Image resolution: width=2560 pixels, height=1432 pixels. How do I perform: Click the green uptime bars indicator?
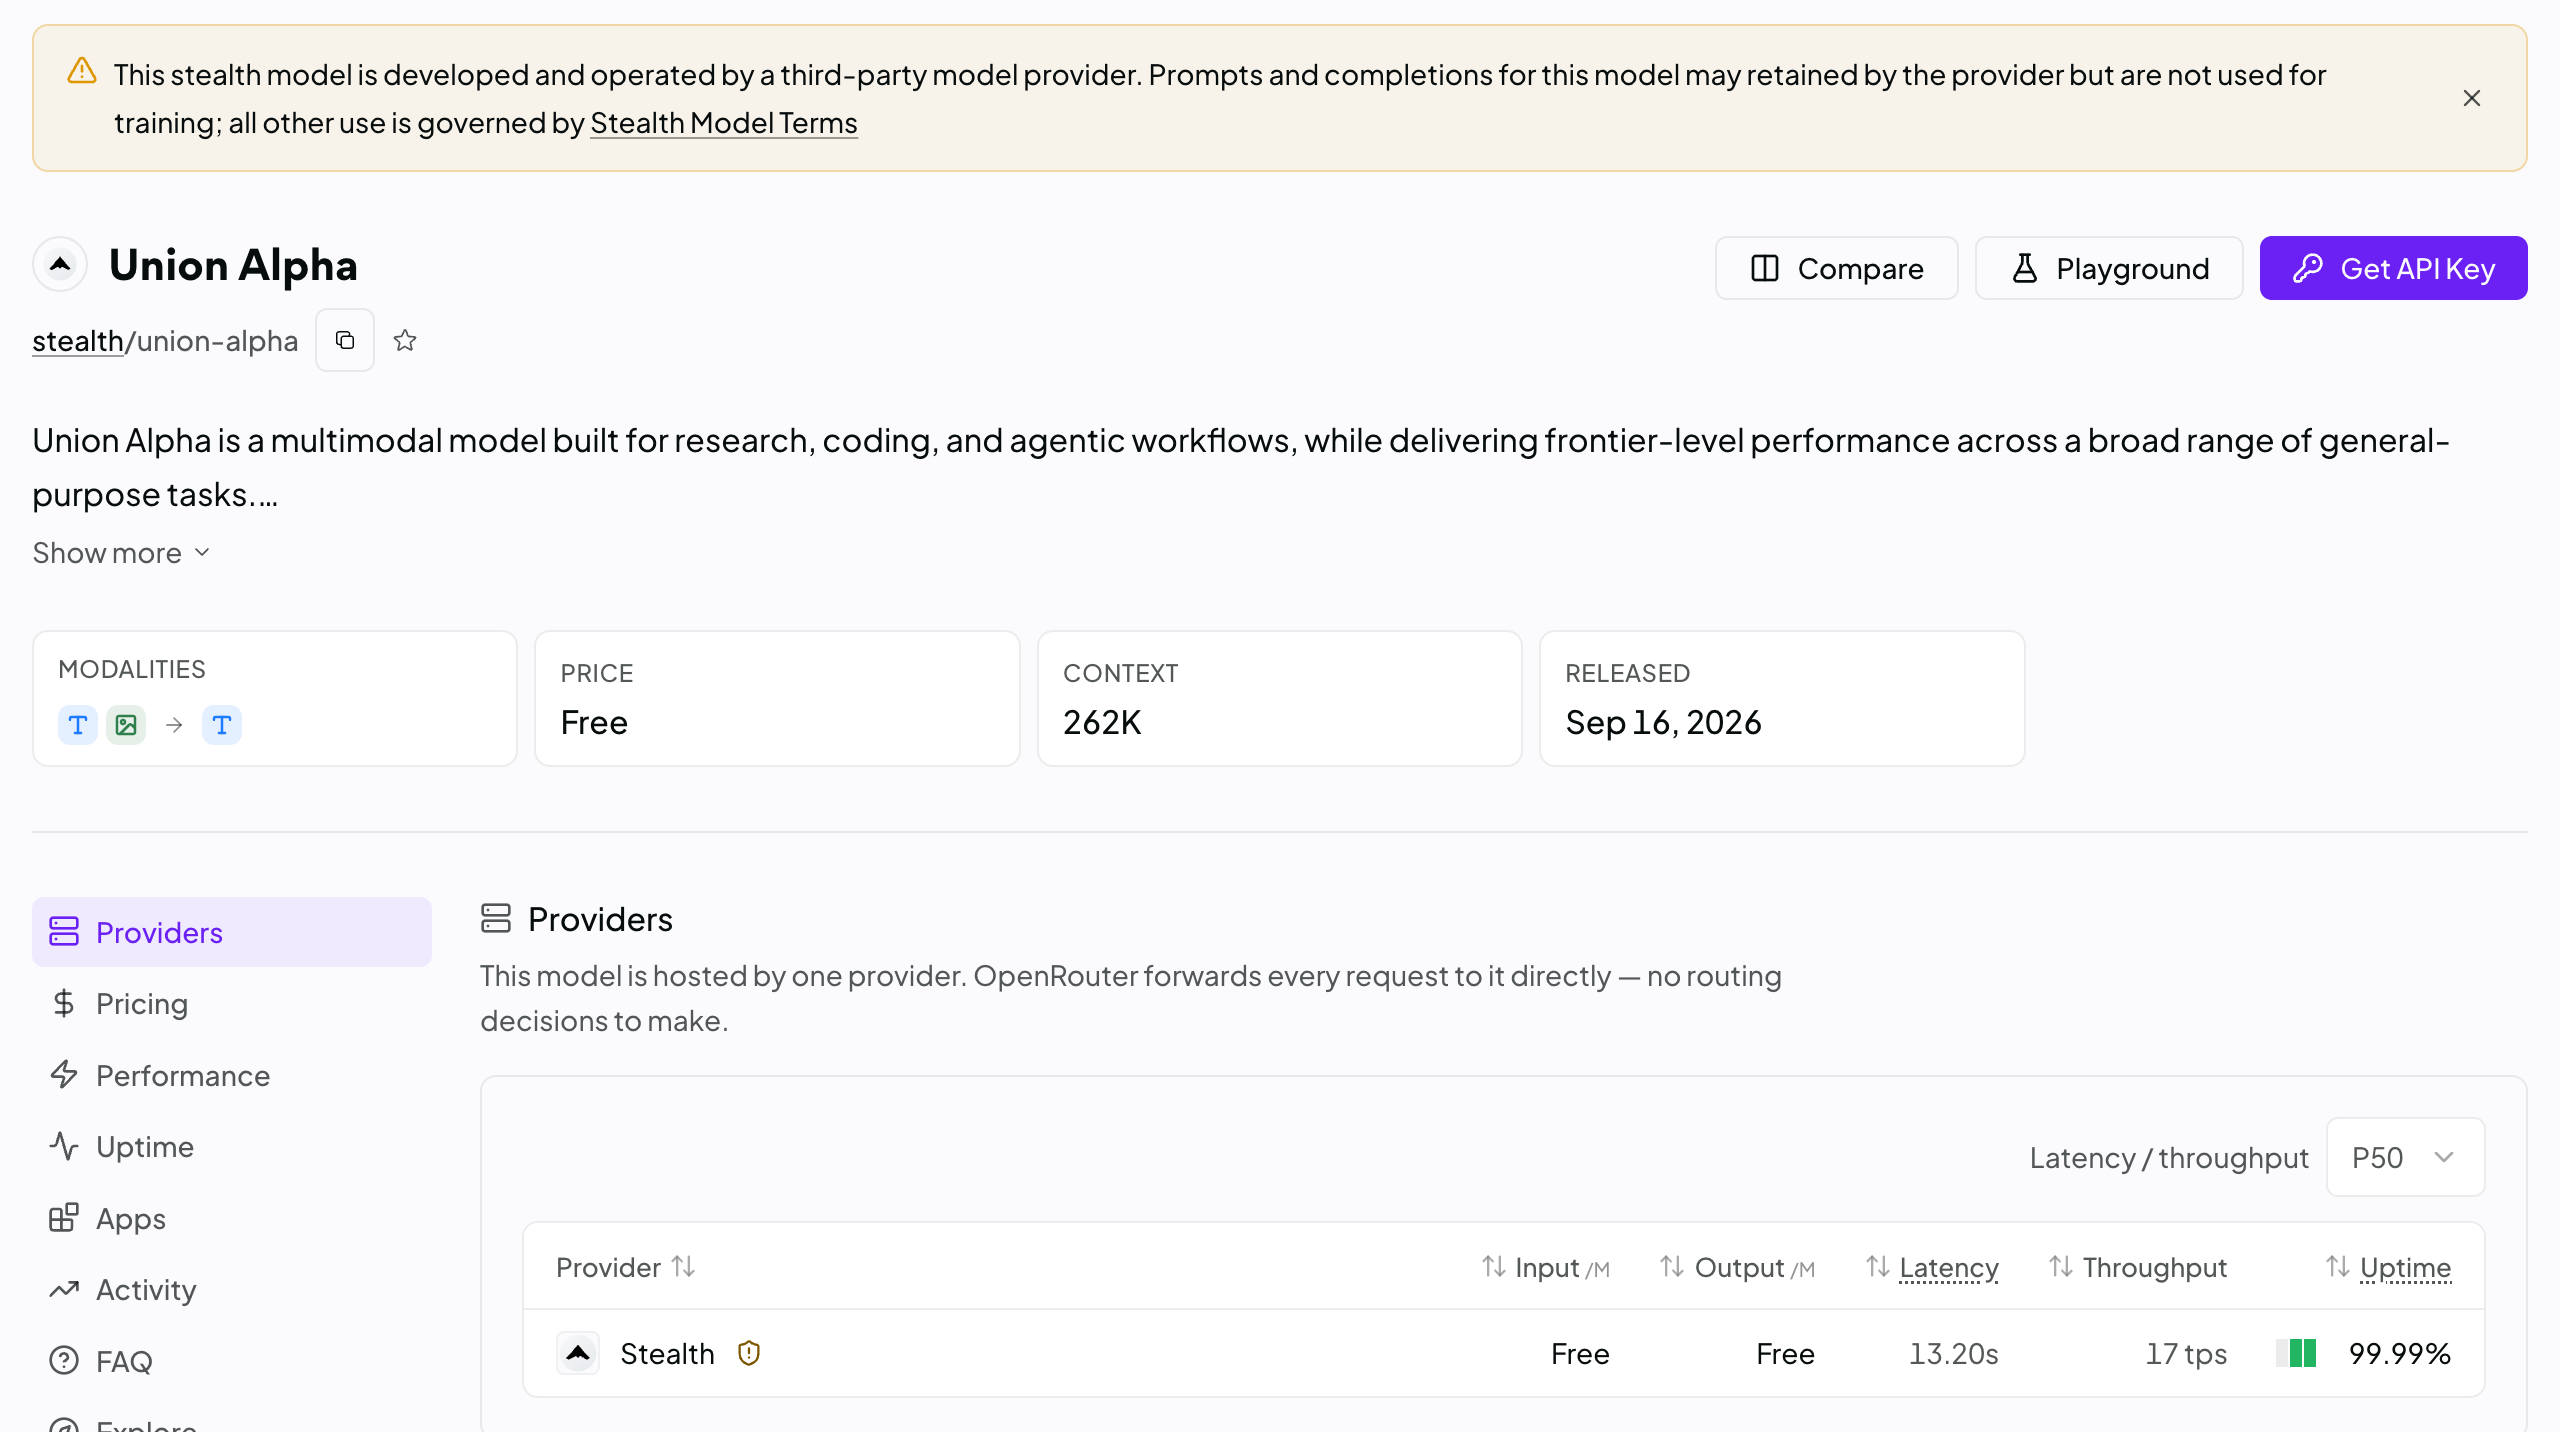[2296, 1353]
